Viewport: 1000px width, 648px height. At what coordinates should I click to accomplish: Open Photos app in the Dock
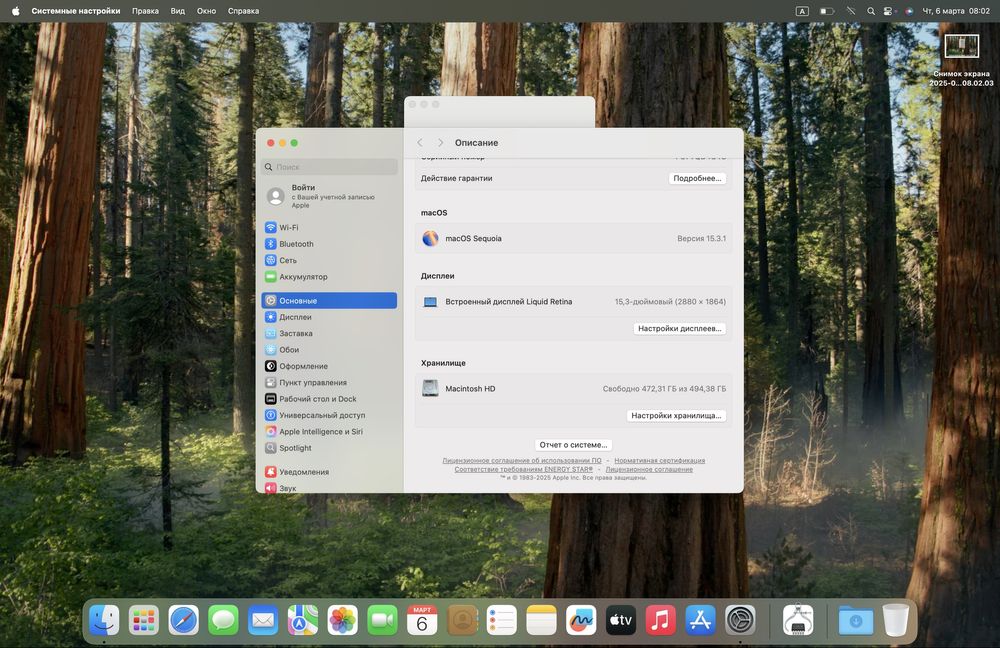(342, 620)
